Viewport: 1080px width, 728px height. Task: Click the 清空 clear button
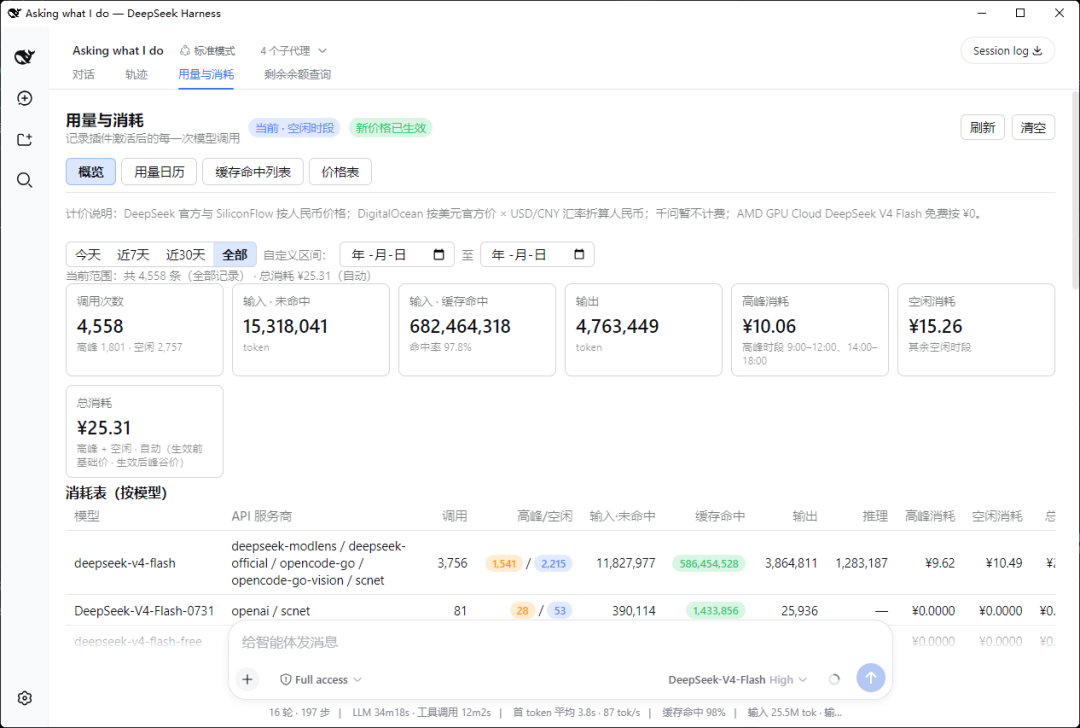1033,127
